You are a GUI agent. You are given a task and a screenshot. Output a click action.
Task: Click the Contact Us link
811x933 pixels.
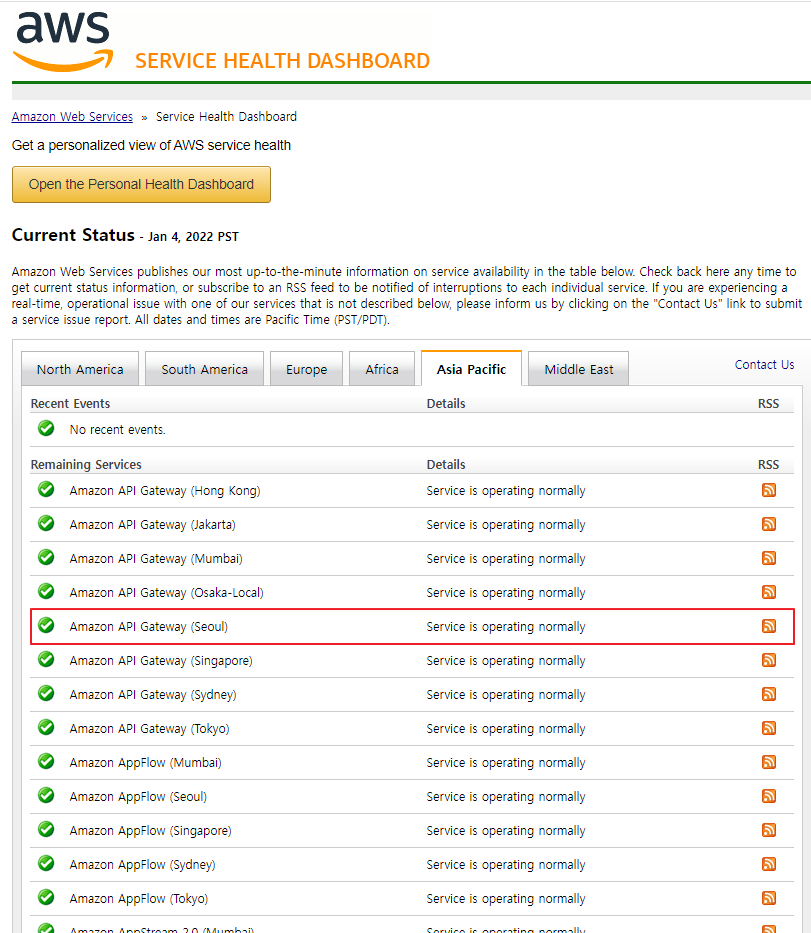[x=764, y=365]
